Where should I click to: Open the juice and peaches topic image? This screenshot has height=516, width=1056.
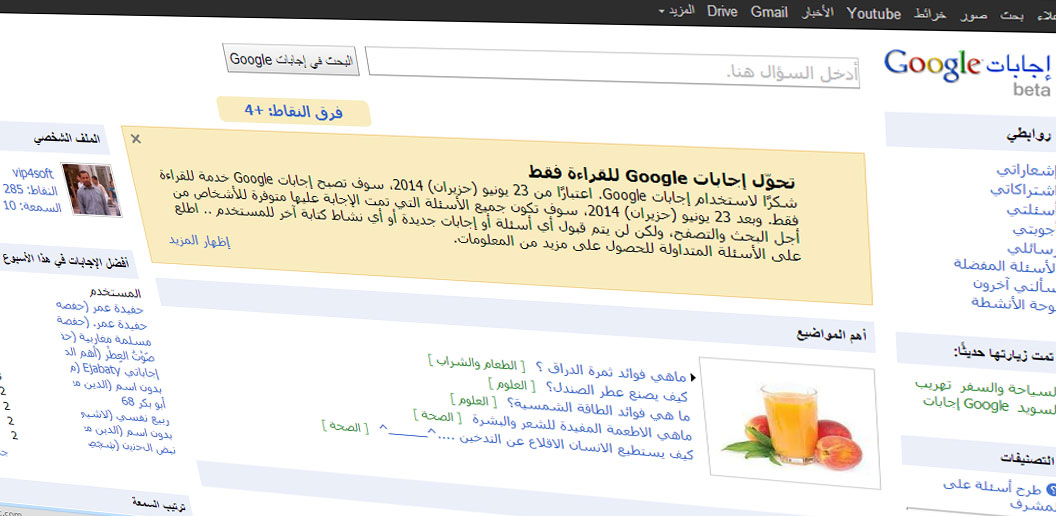(x=789, y=422)
